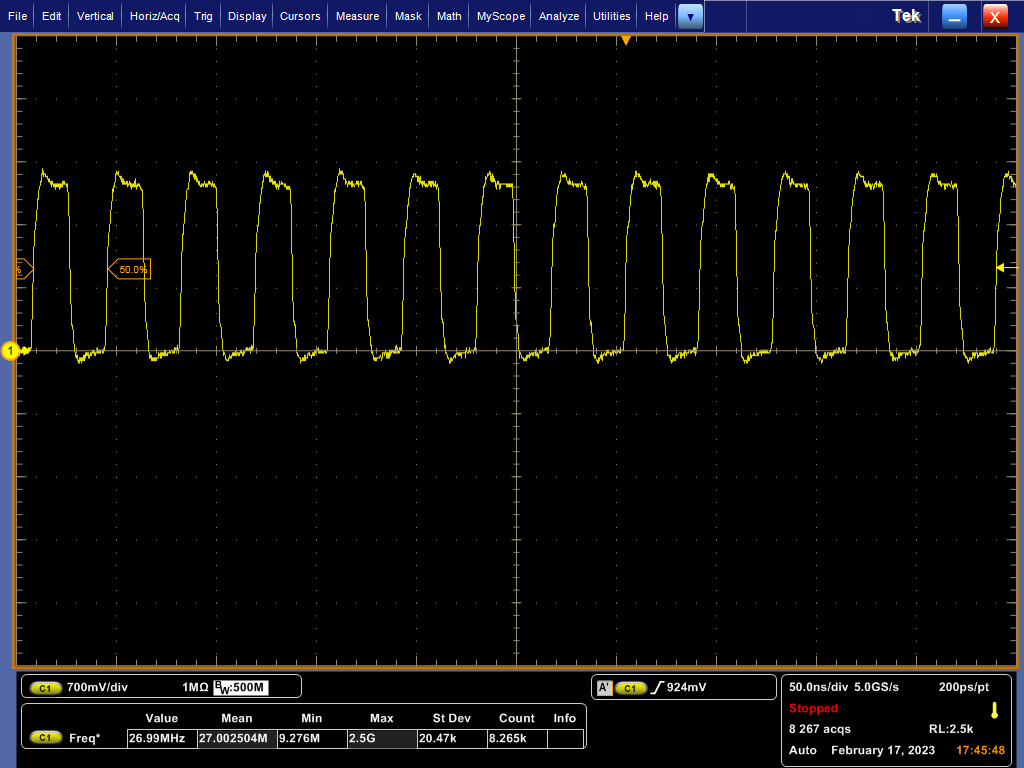Open the MyScope menu
Screen dimensions: 1024x768
tap(500, 16)
